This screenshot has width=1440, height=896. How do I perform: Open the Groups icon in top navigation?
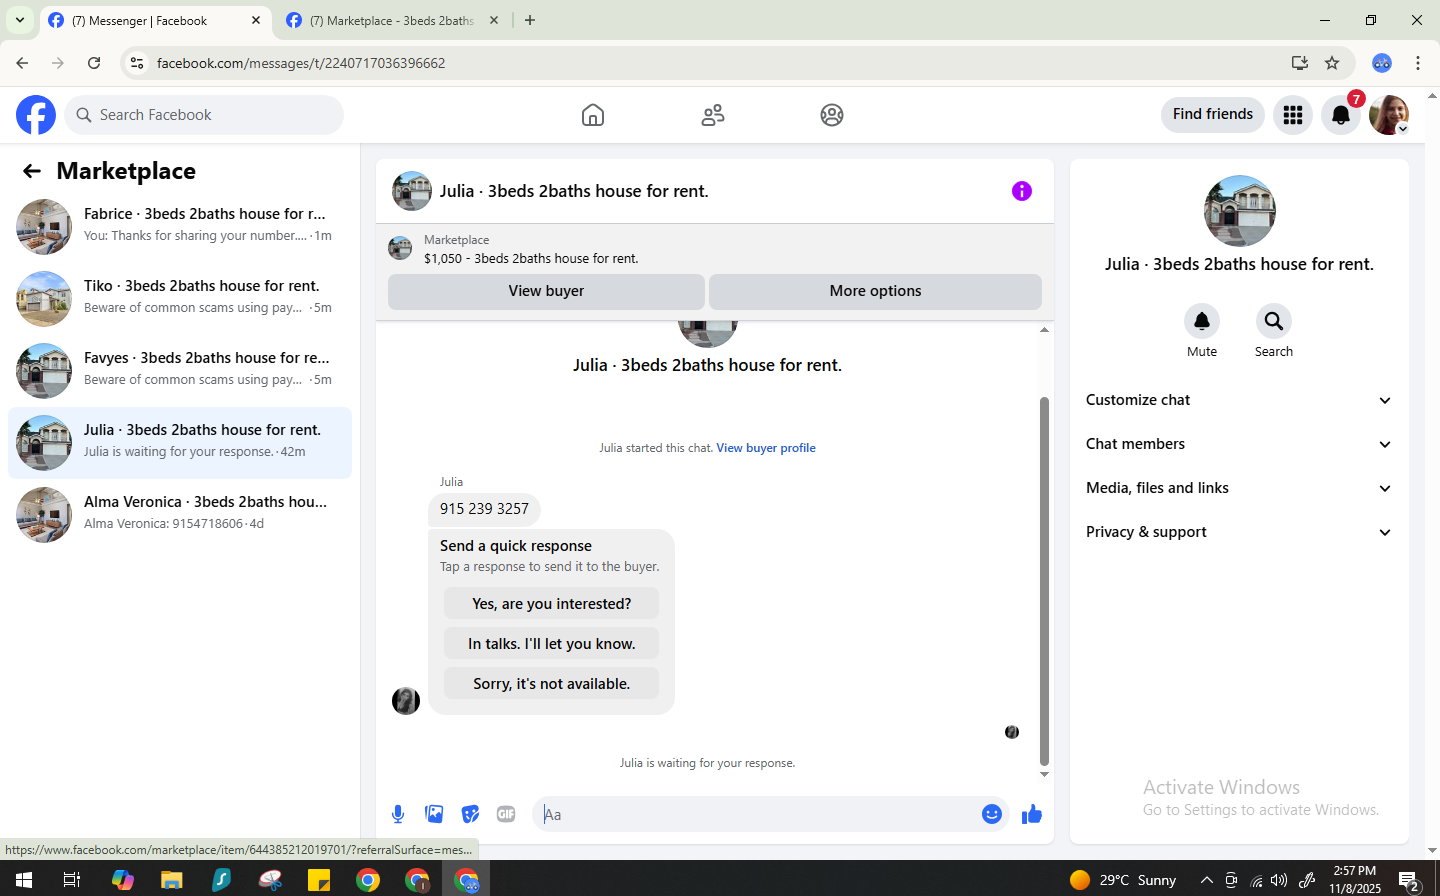pos(832,115)
